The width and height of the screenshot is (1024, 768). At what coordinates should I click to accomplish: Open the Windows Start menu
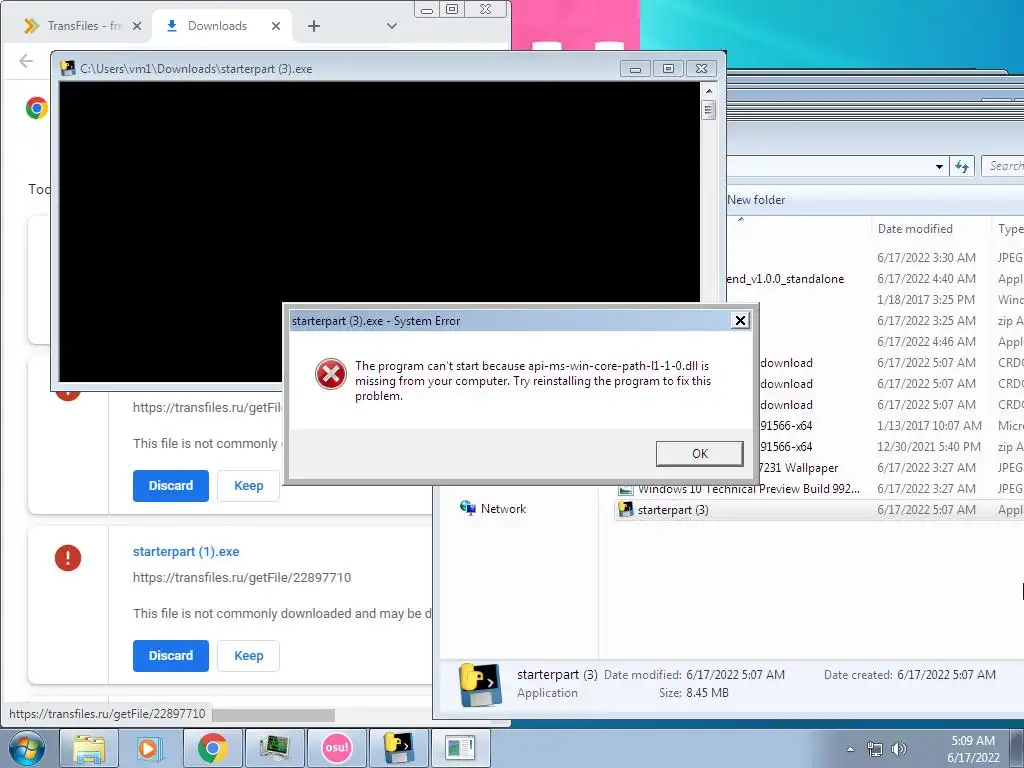[27, 748]
